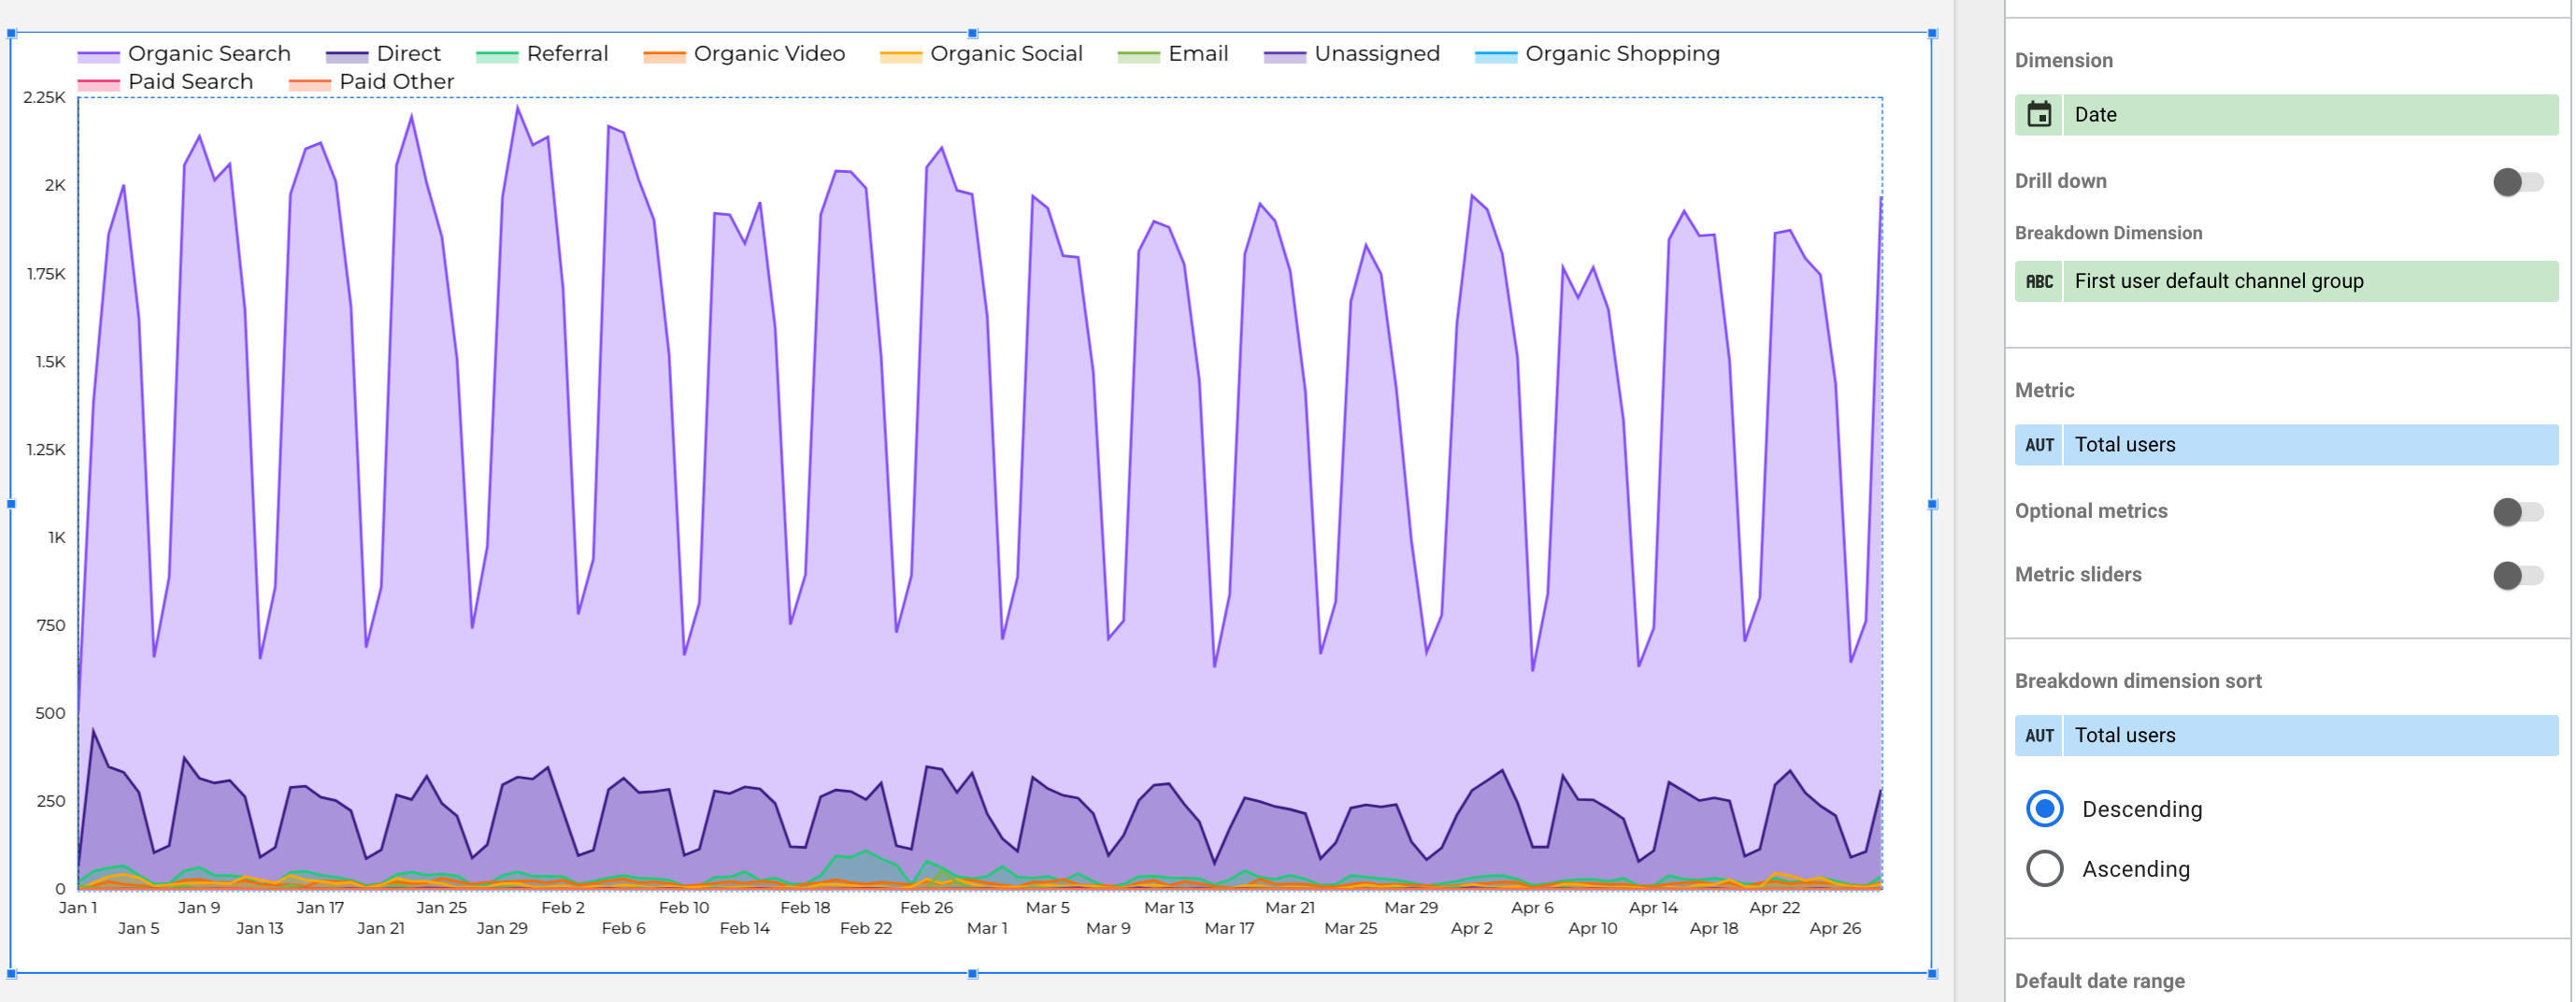Image resolution: width=2576 pixels, height=1002 pixels.
Task: Turn on Metric sliders toggle
Action: pyautogui.click(x=2517, y=576)
